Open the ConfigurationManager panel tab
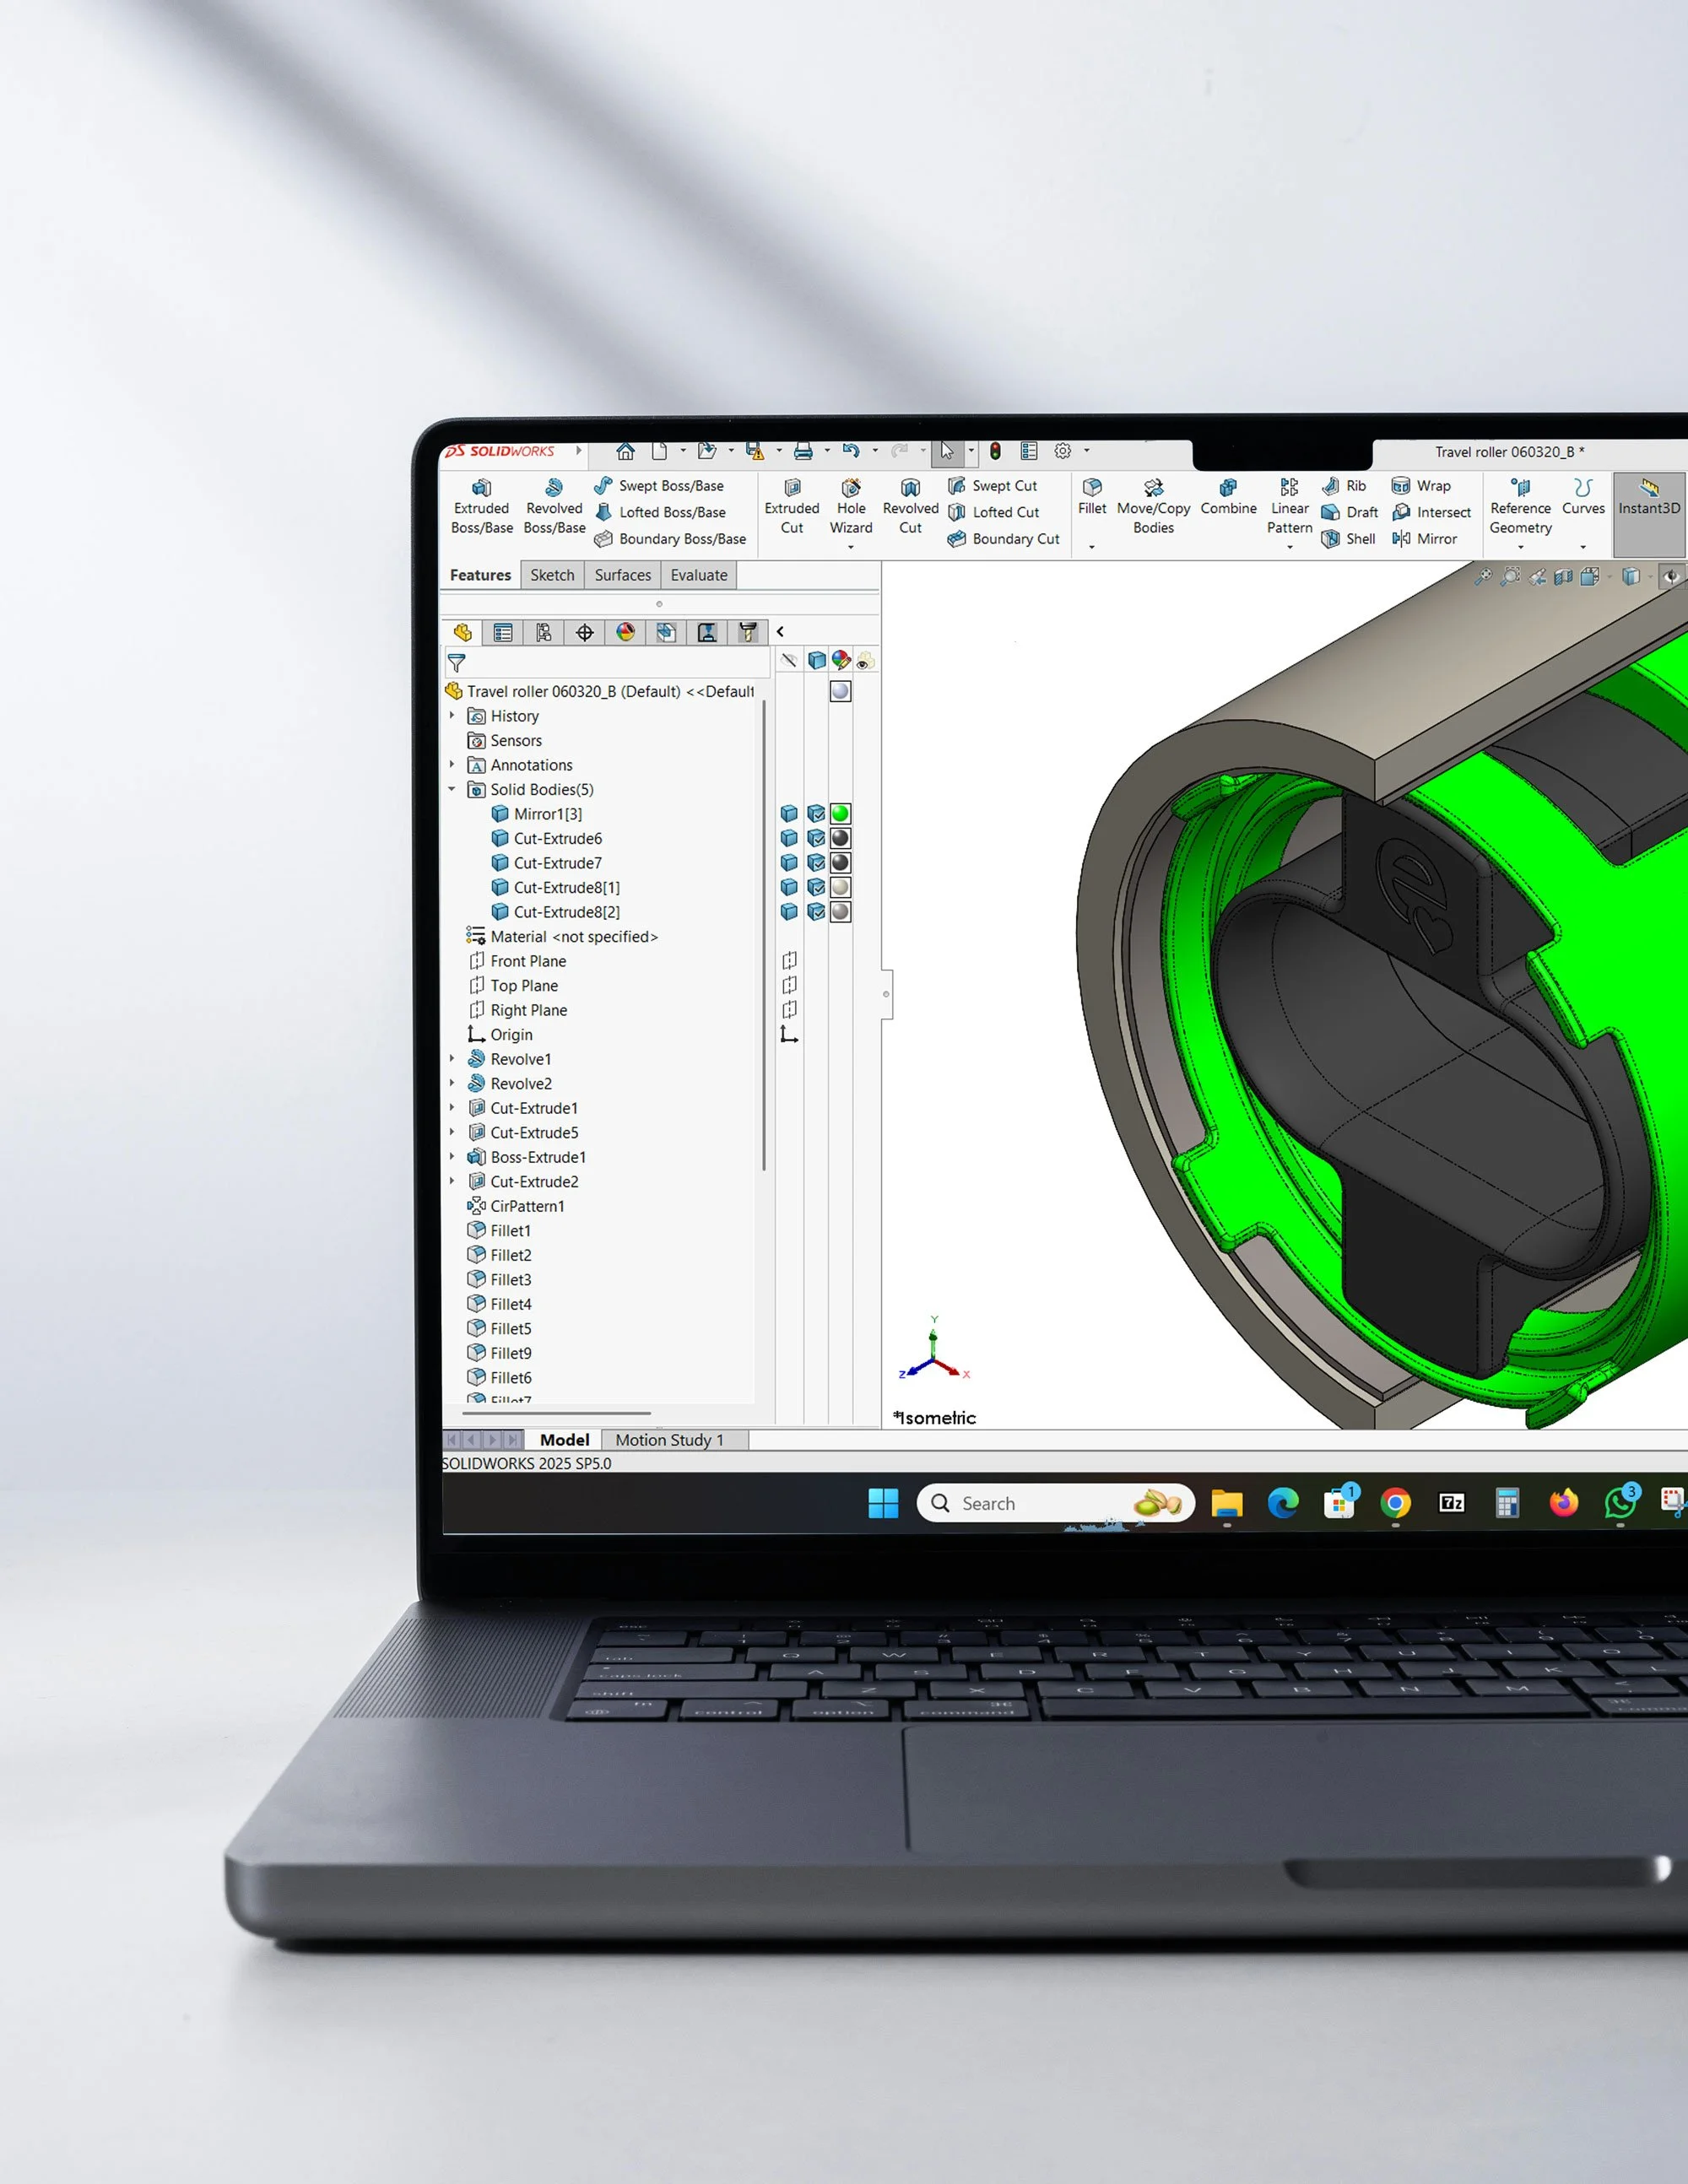The height and width of the screenshot is (2184, 1688). [x=544, y=632]
